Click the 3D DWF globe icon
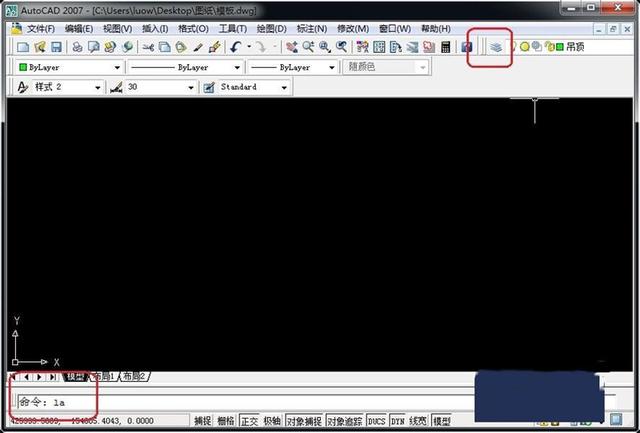This screenshot has height=433, width=640. tap(127, 47)
